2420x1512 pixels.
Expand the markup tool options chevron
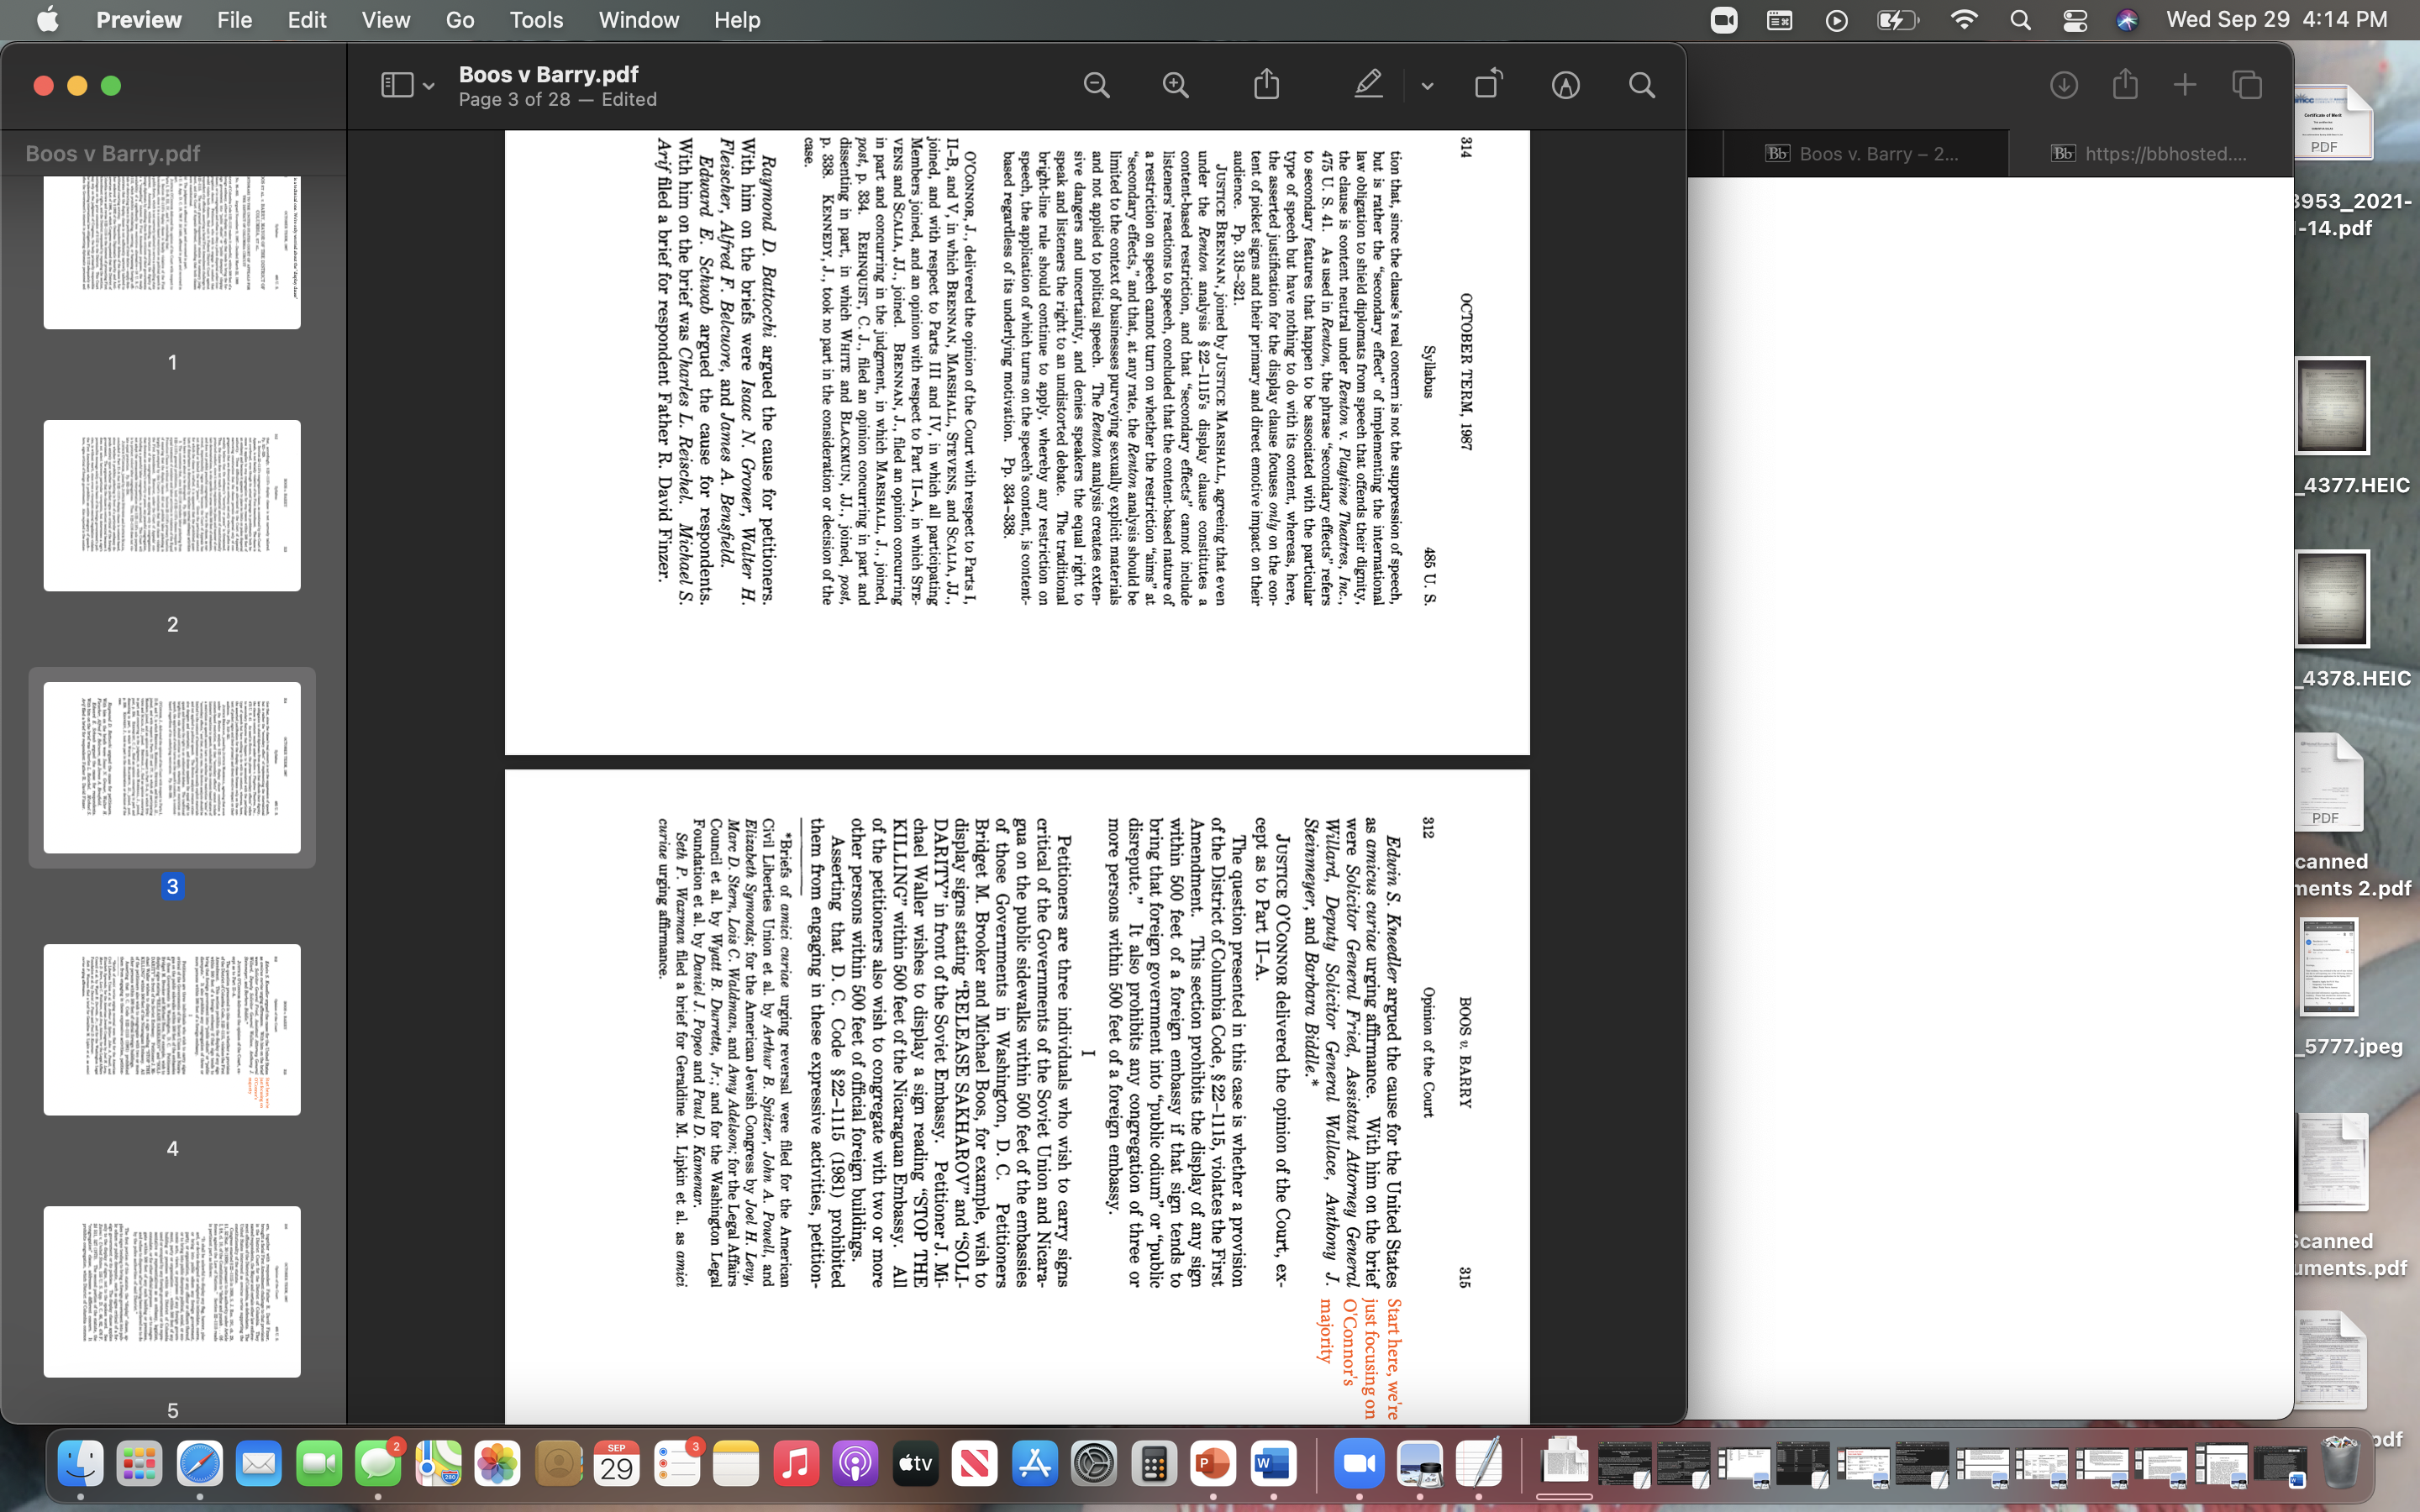(x=1426, y=86)
